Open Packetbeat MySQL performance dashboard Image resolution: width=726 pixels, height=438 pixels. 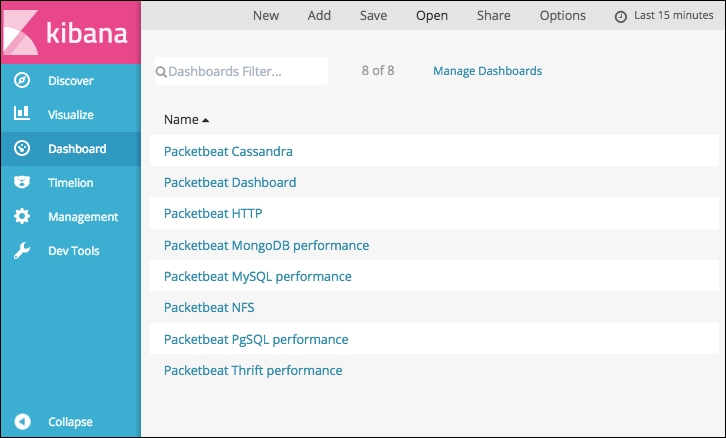258,276
